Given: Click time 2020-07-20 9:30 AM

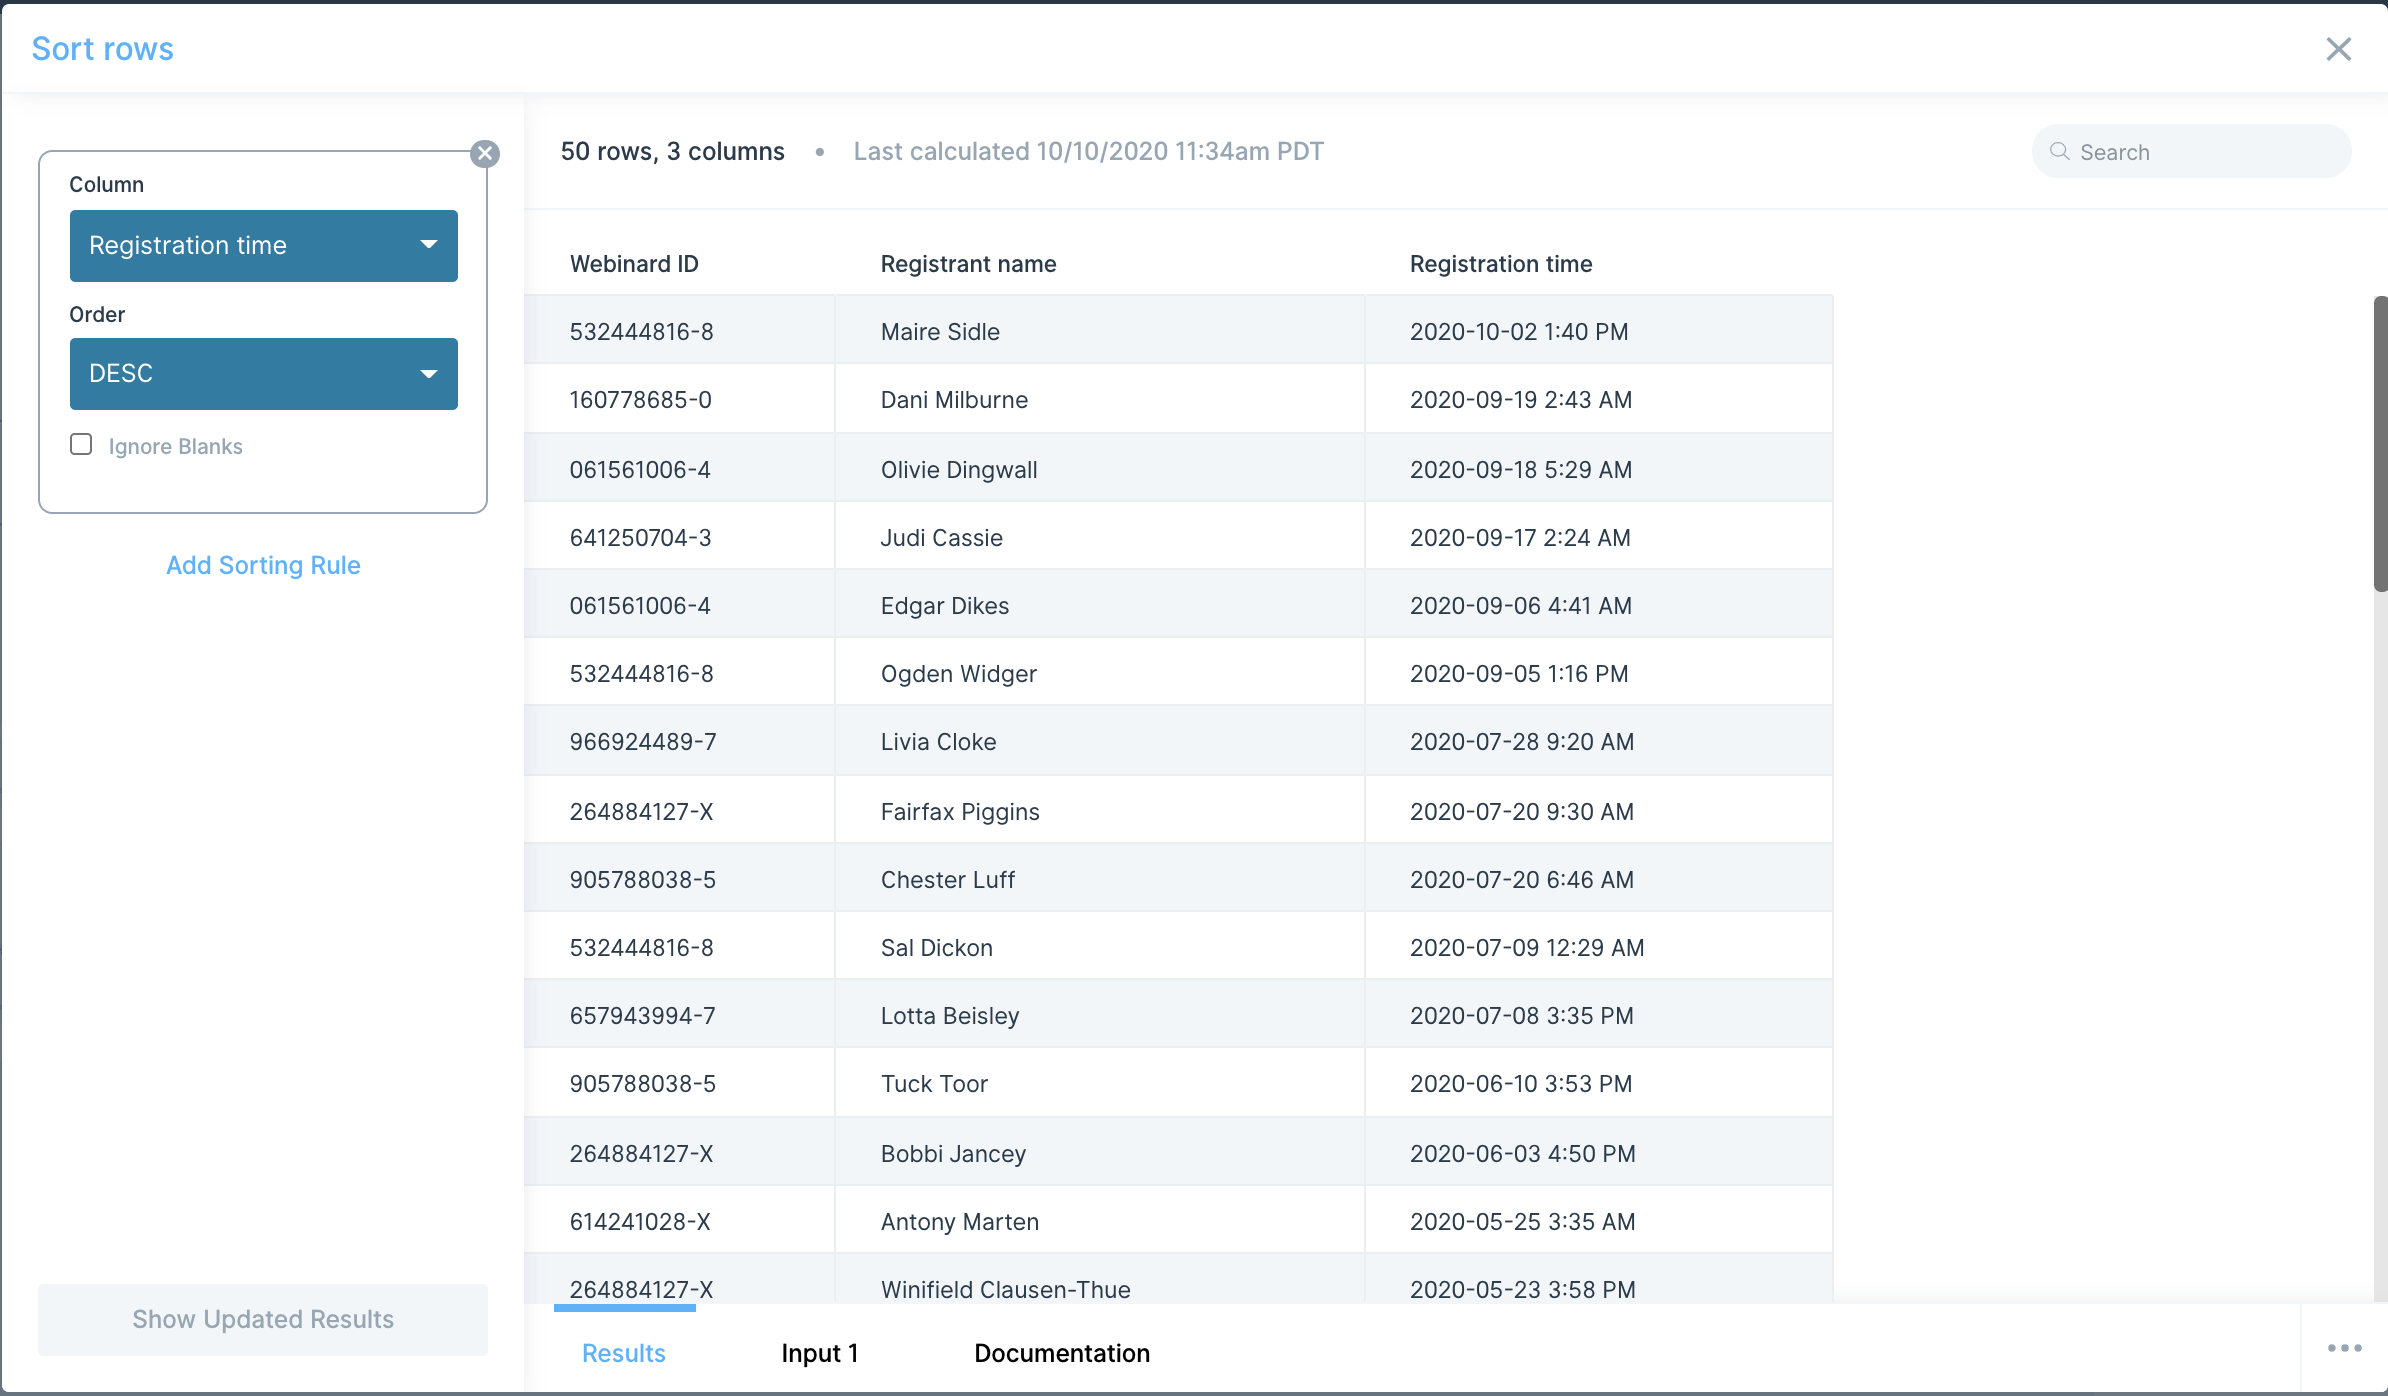Looking at the screenshot, I should (1522, 811).
